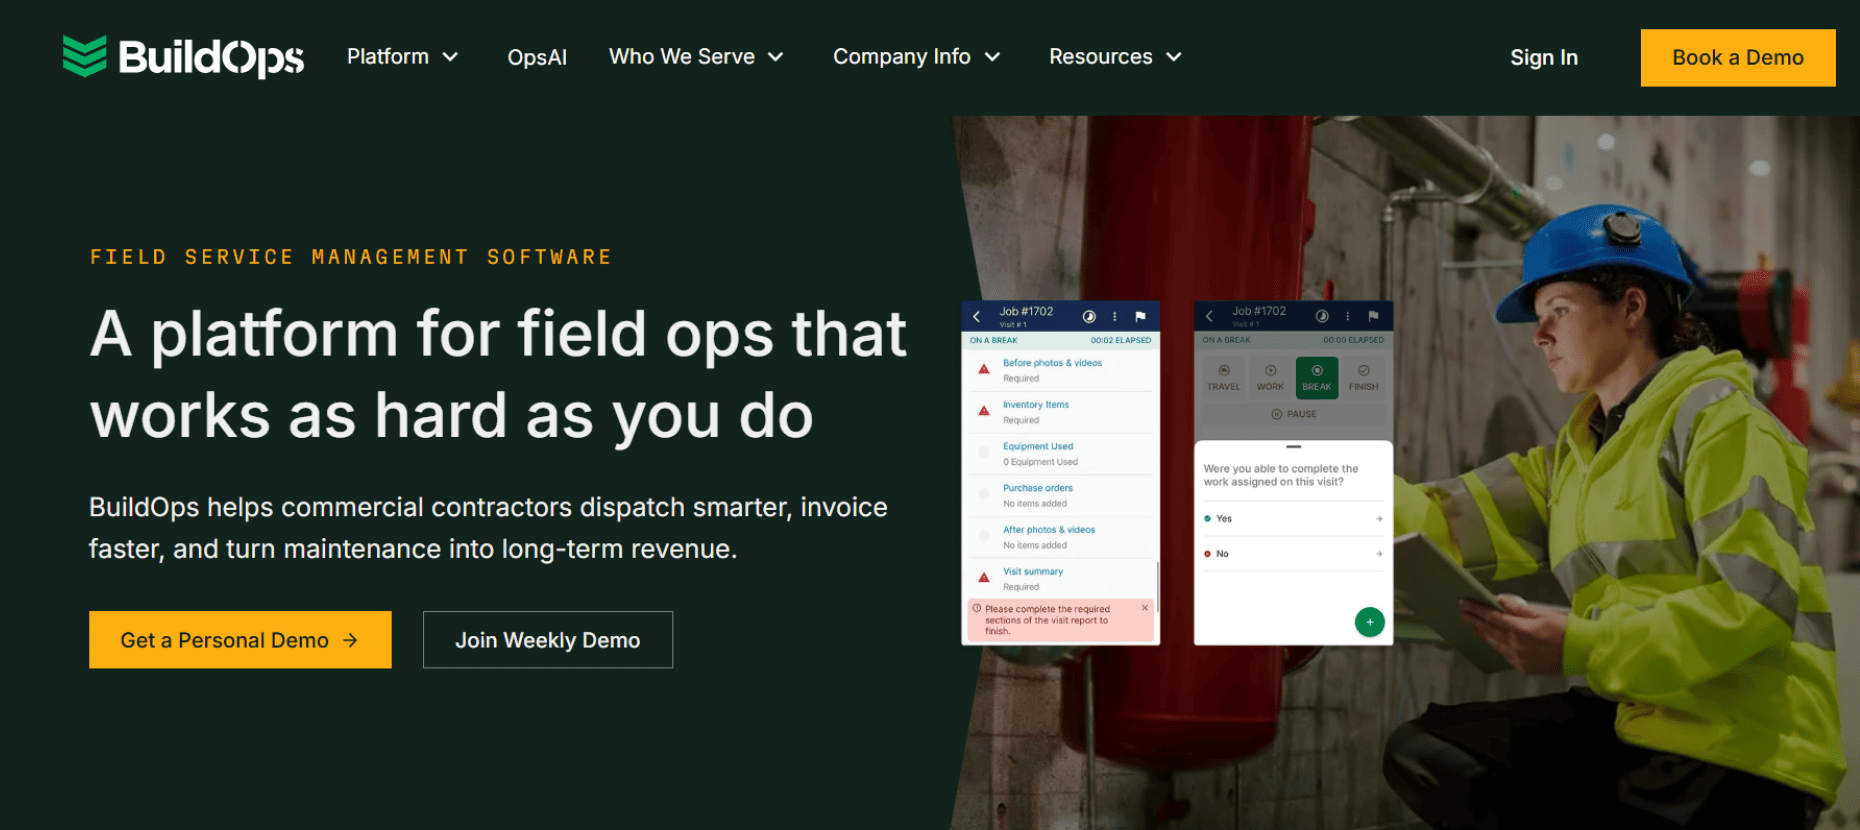Toggle the Purchase orders status circle
Screen dimensions: 1860x830
pos(984,495)
